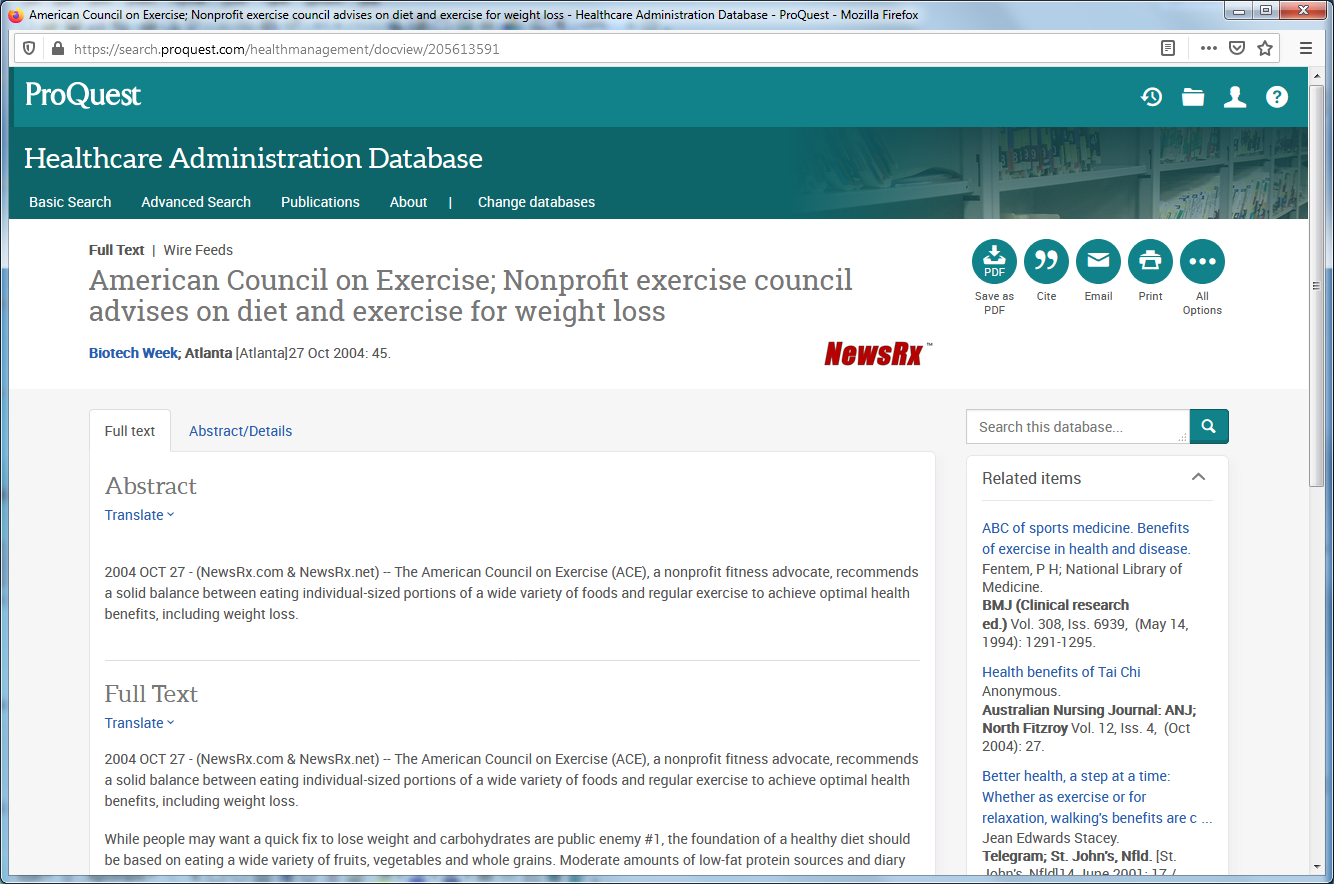Open the Publications menu item
Image resolution: width=1334 pixels, height=884 pixels.
point(320,202)
